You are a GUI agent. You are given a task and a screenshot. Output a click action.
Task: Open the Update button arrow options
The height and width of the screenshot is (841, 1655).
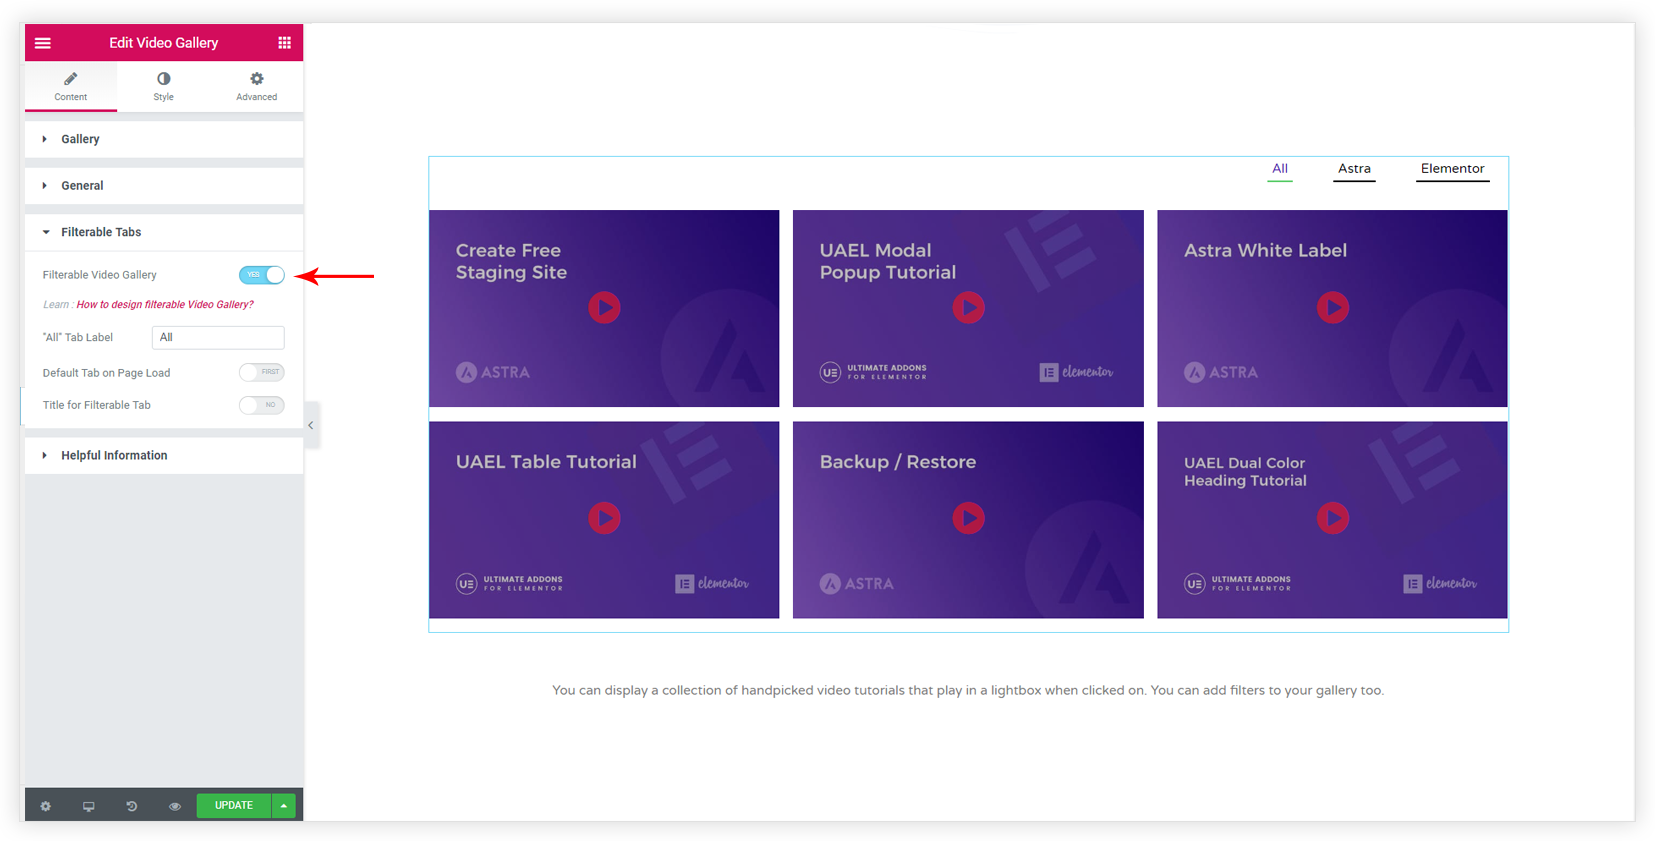(284, 805)
